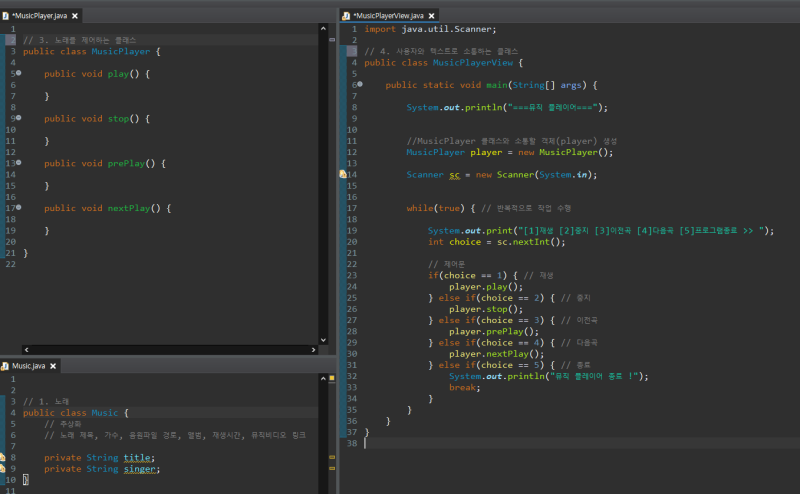The height and width of the screenshot is (494, 800).
Task: Switch to the MusicPlayer.java tab
Action: (40, 16)
